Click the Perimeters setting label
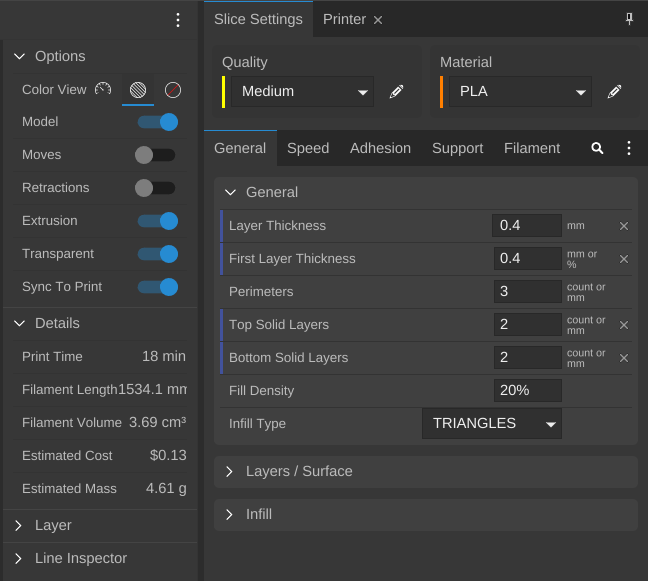 pos(261,292)
